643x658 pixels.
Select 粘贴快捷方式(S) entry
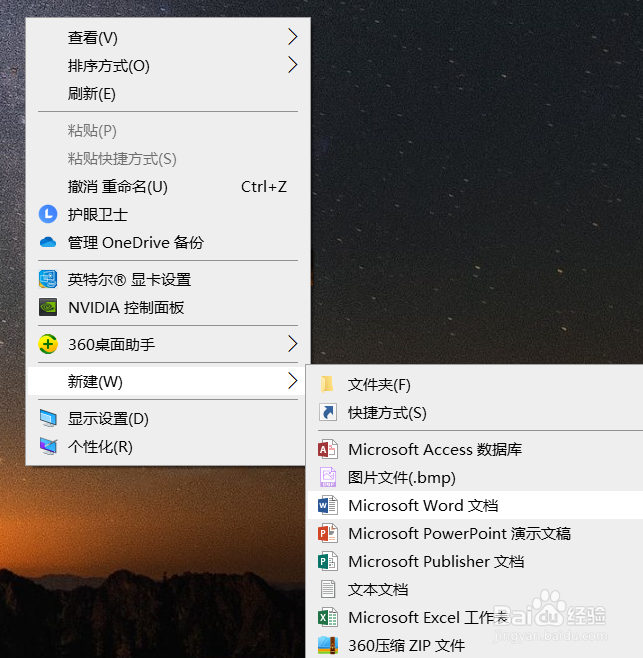(168, 159)
